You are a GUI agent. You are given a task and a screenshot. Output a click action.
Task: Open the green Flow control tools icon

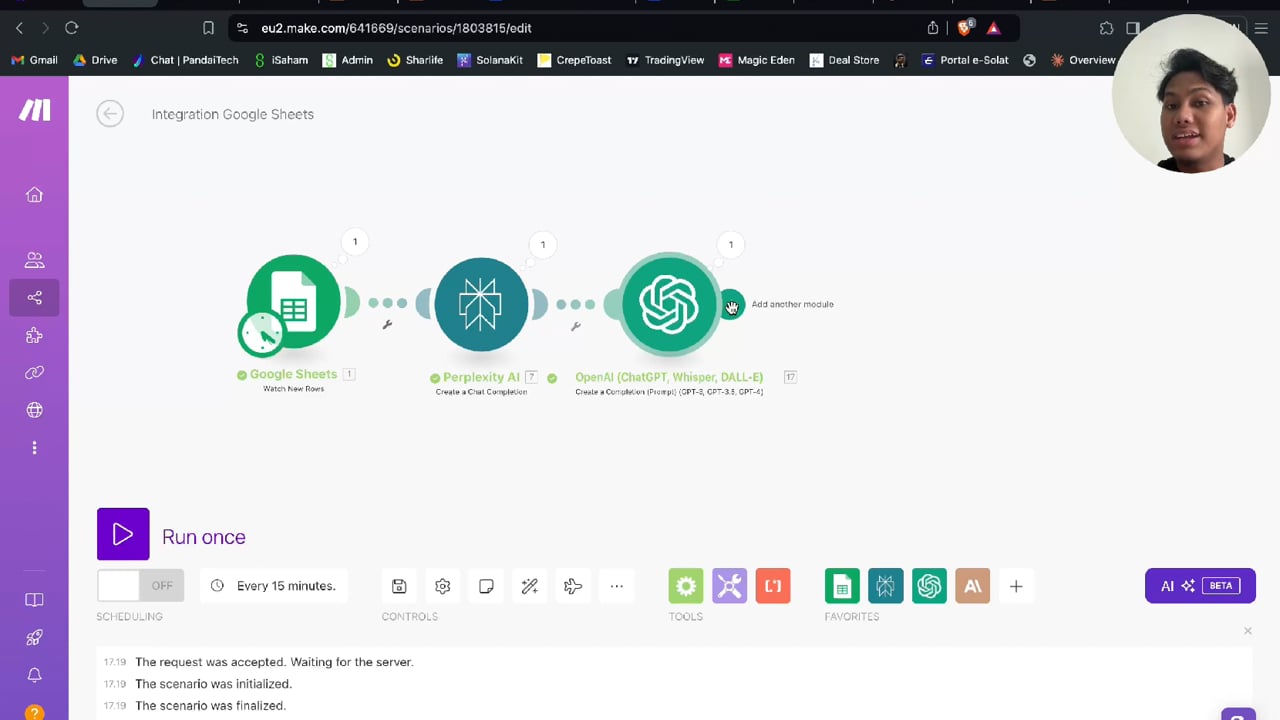click(686, 586)
